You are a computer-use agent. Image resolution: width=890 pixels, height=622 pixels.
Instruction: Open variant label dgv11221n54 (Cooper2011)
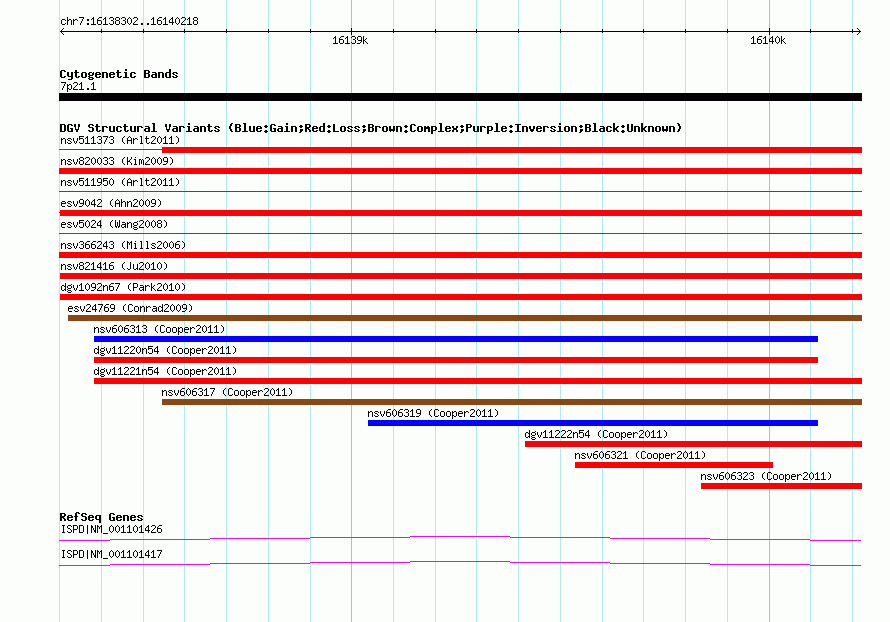coord(165,371)
